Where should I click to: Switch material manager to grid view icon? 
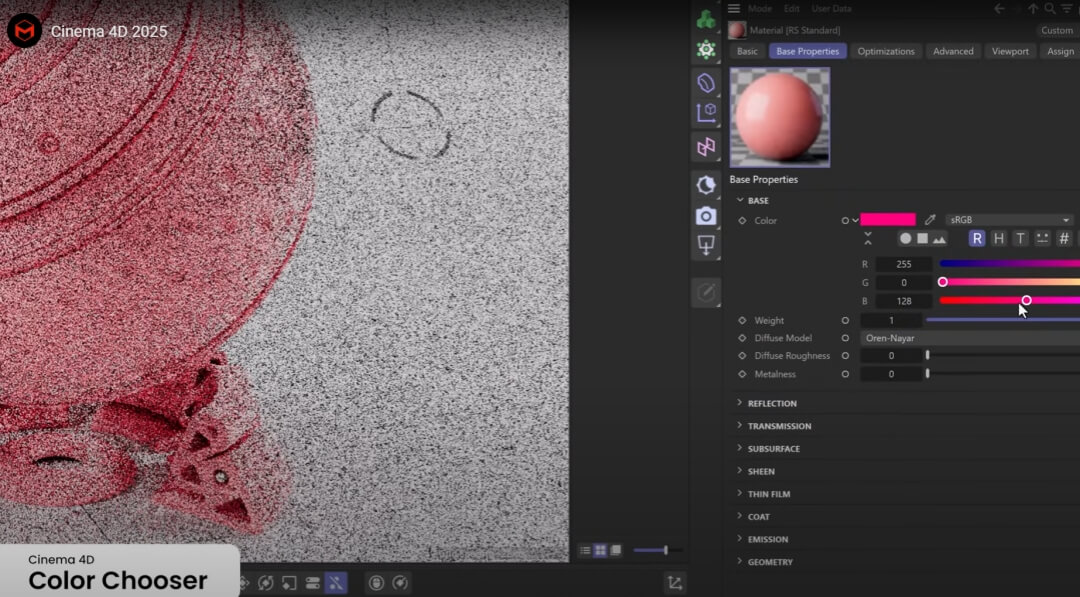tap(601, 550)
